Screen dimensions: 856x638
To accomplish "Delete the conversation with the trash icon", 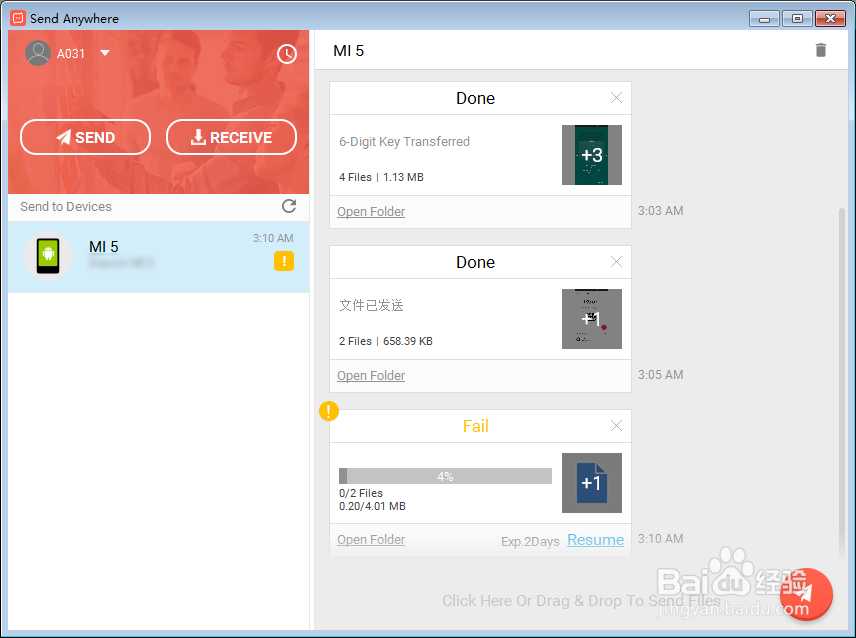I will [821, 50].
